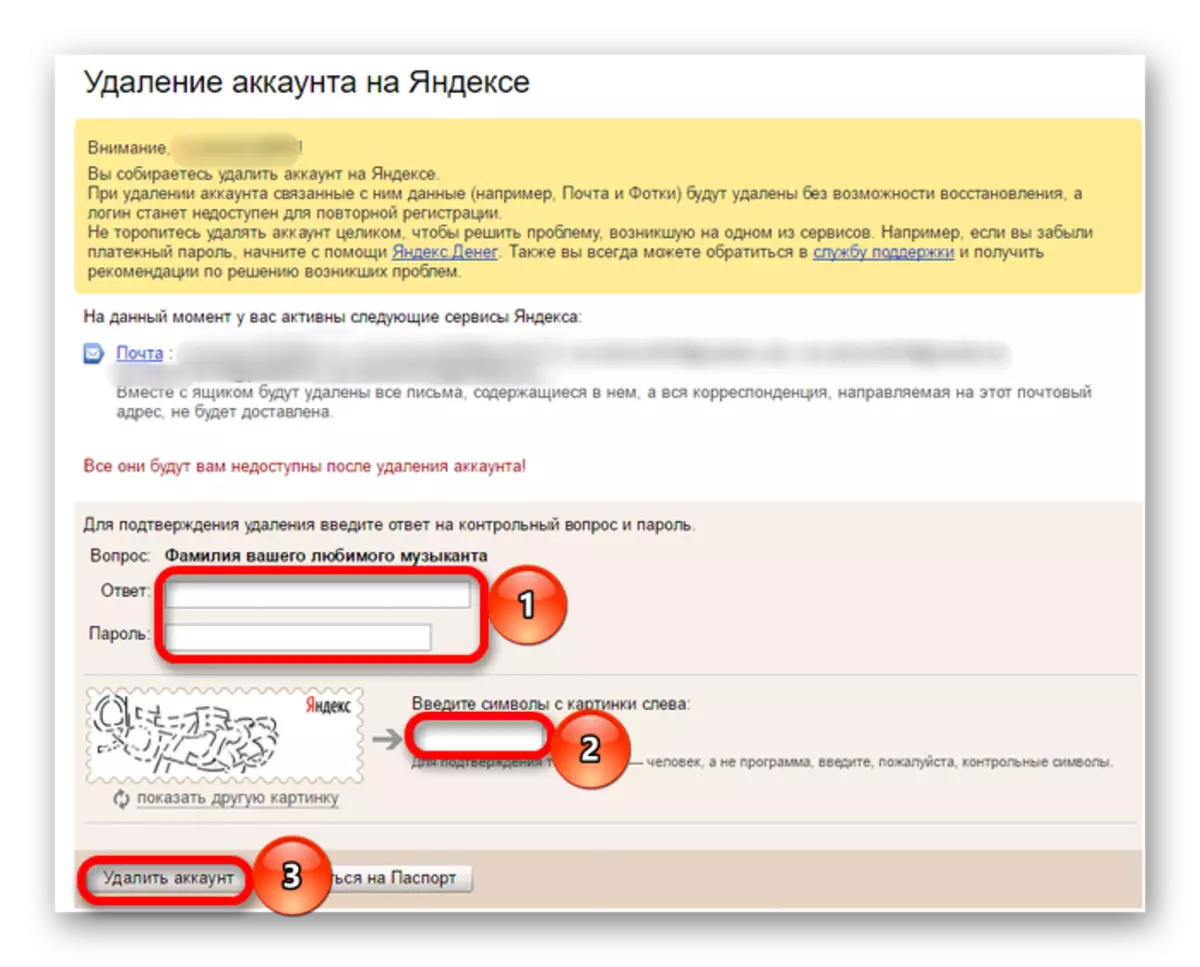Image resolution: width=1200 pixels, height=967 pixels.
Task: Click the Удаление аккаунта на Яндексе heading
Action: [x=306, y=82]
